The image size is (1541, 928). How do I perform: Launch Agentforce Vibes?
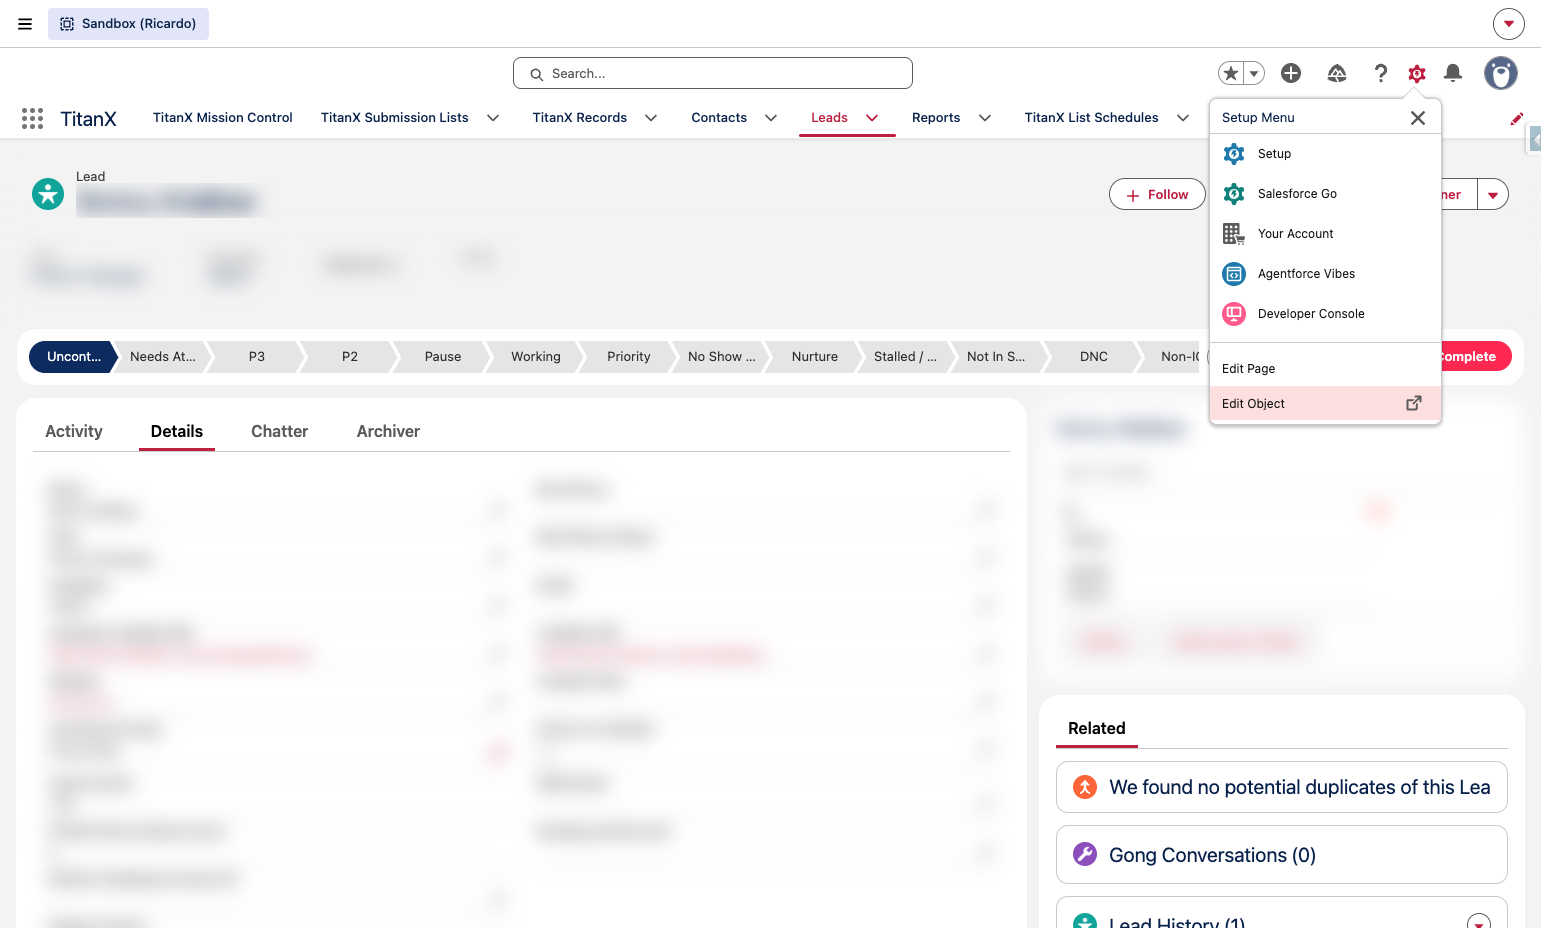(x=1325, y=274)
